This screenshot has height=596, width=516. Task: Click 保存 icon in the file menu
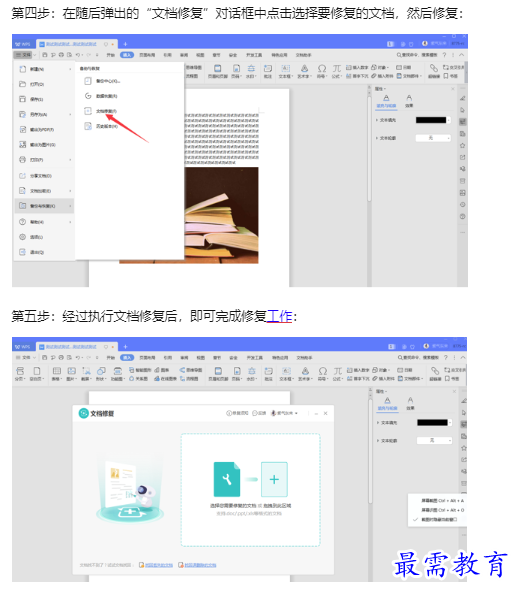pyautogui.click(x=23, y=99)
